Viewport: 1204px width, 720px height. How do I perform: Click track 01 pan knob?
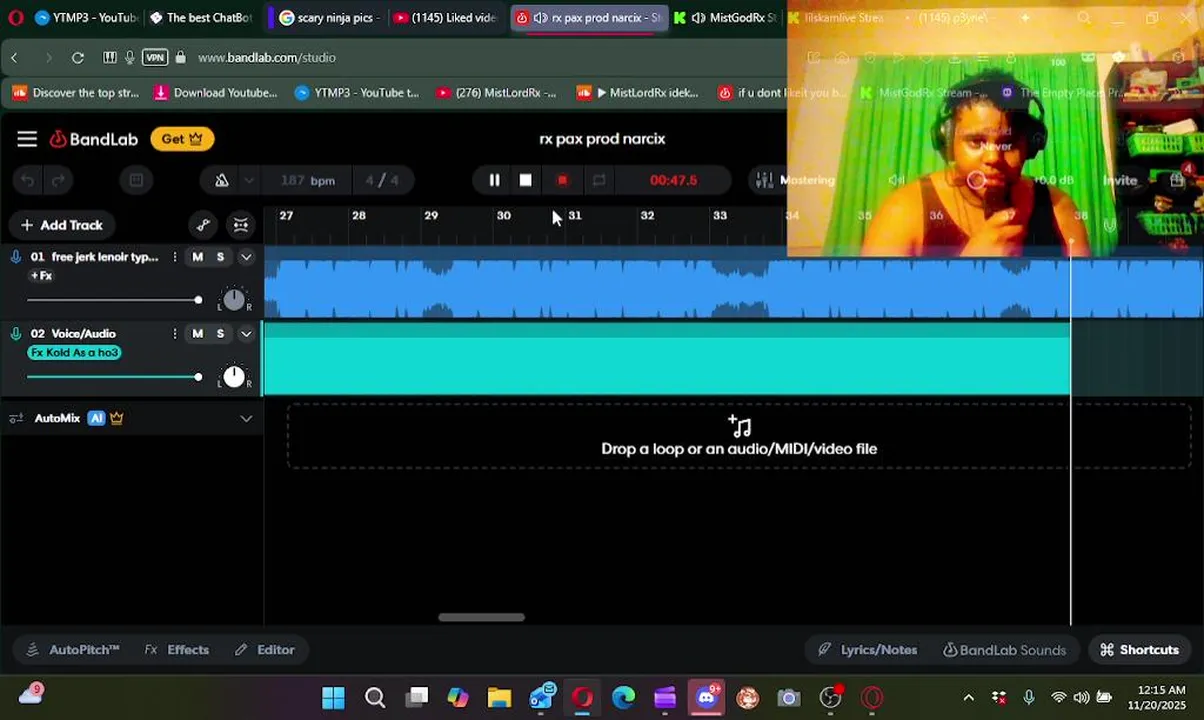coord(234,299)
